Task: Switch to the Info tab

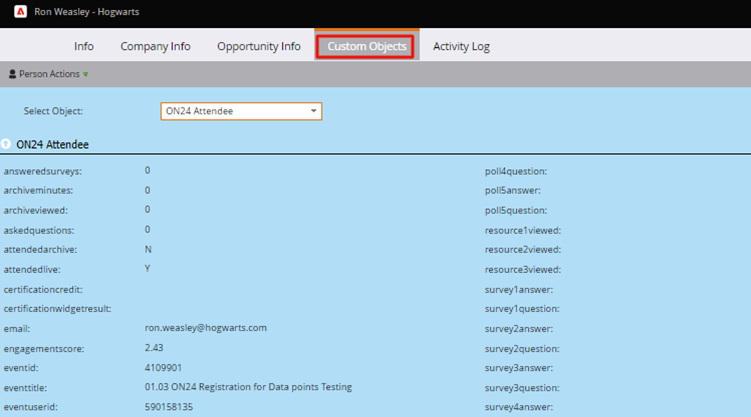Action: pyautogui.click(x=84, y=46)
